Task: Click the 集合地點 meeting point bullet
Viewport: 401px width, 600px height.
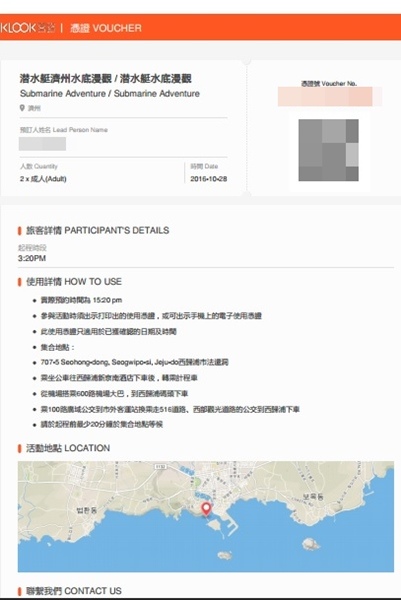Action: (x=57, y=347)
